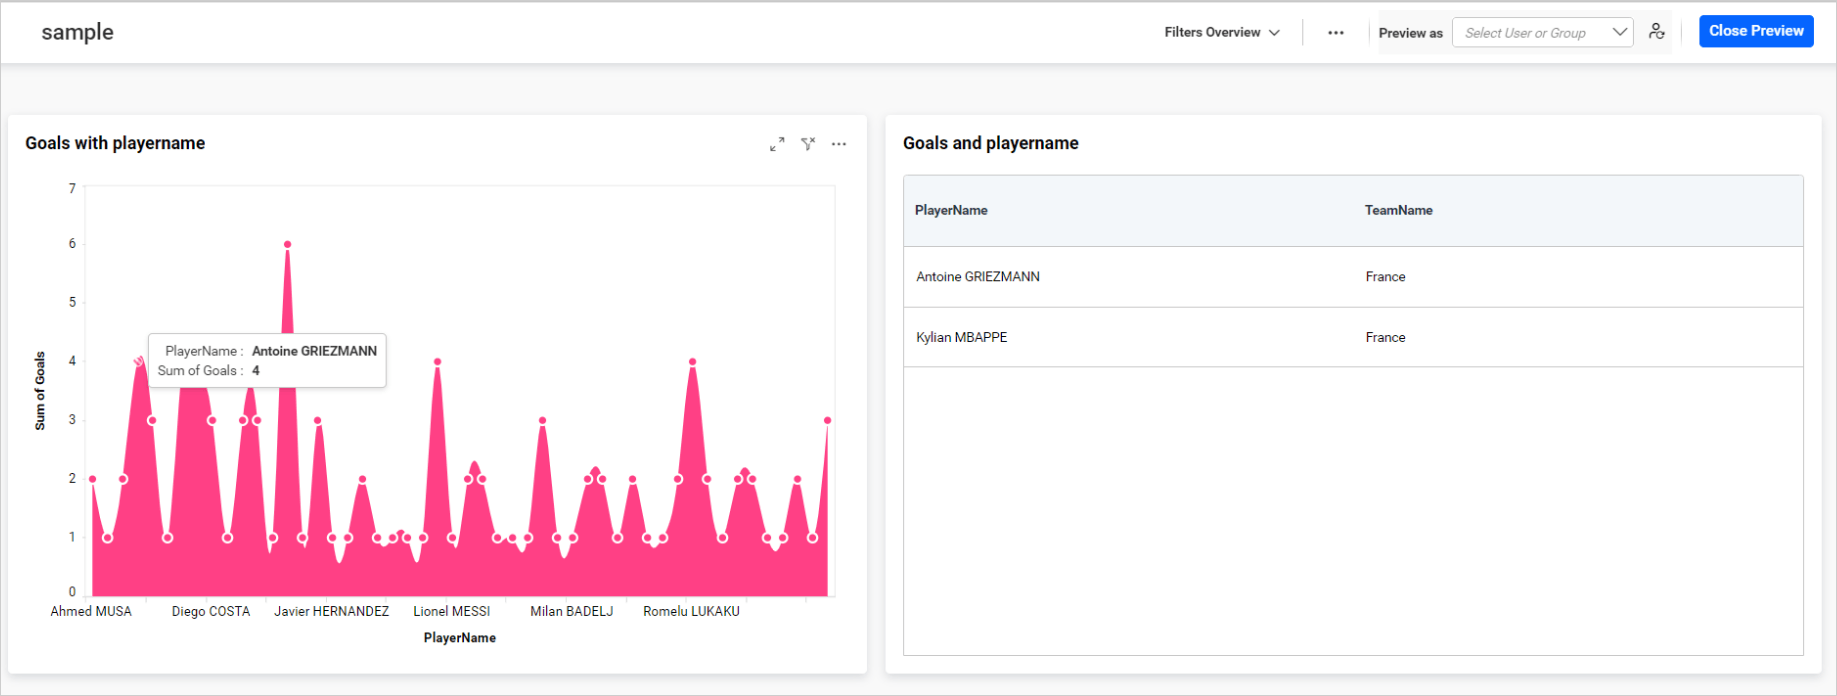This screenshot has width=1837, height=696.
Task: Maximize the Goals with playername widget
Action: 777,144
